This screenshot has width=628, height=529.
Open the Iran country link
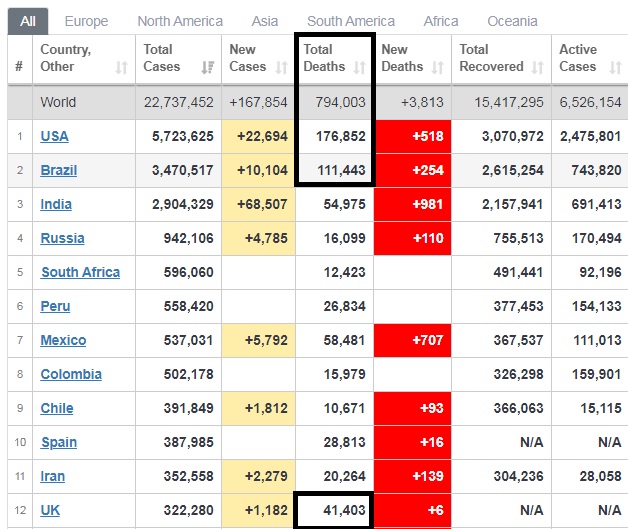tap(52, 477)
